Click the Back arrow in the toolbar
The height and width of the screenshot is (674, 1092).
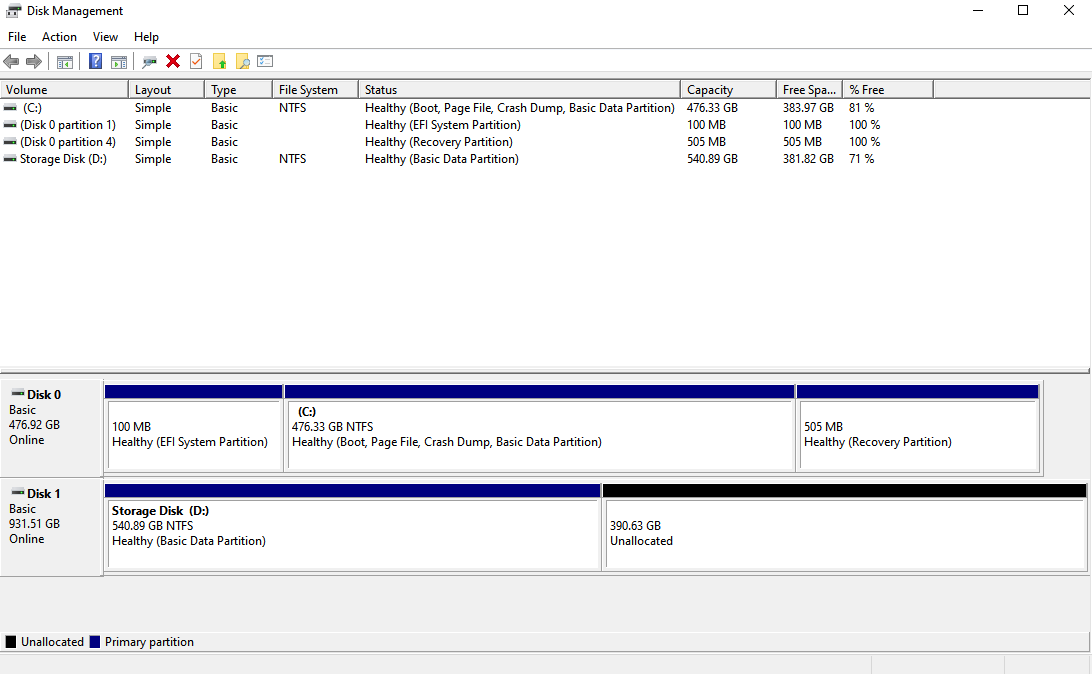coord(11,61)
